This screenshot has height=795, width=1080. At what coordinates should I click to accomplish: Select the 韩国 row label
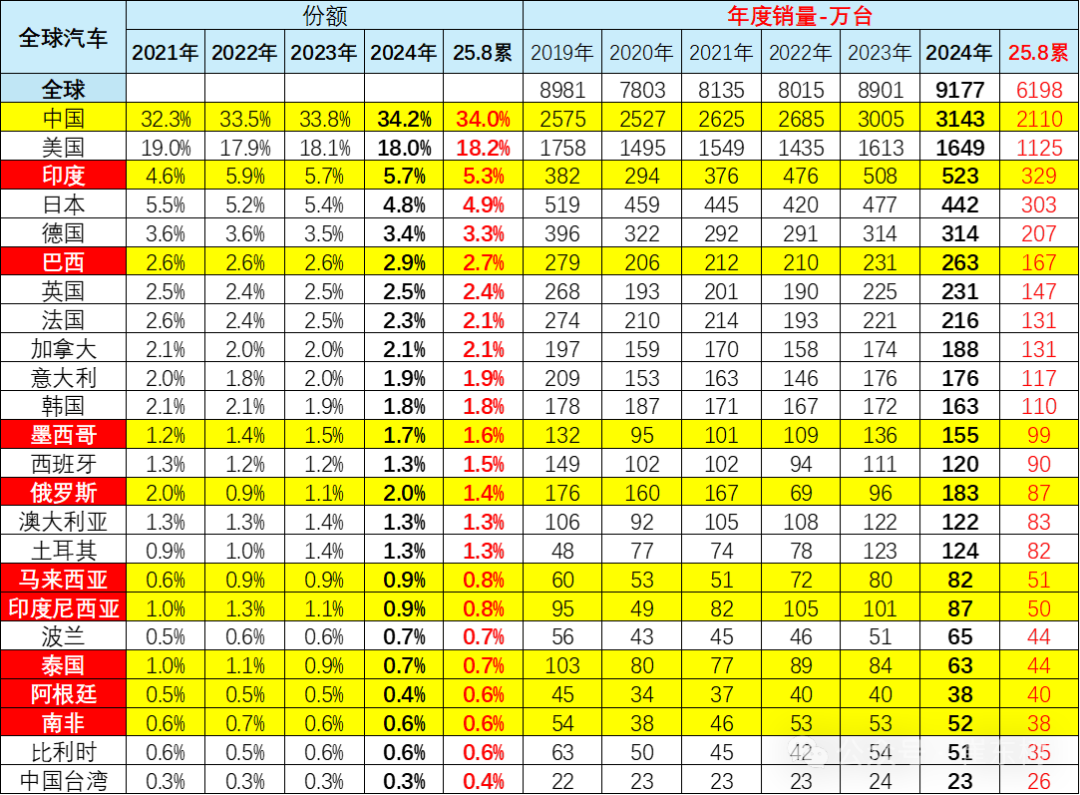(x=63, y=406)
